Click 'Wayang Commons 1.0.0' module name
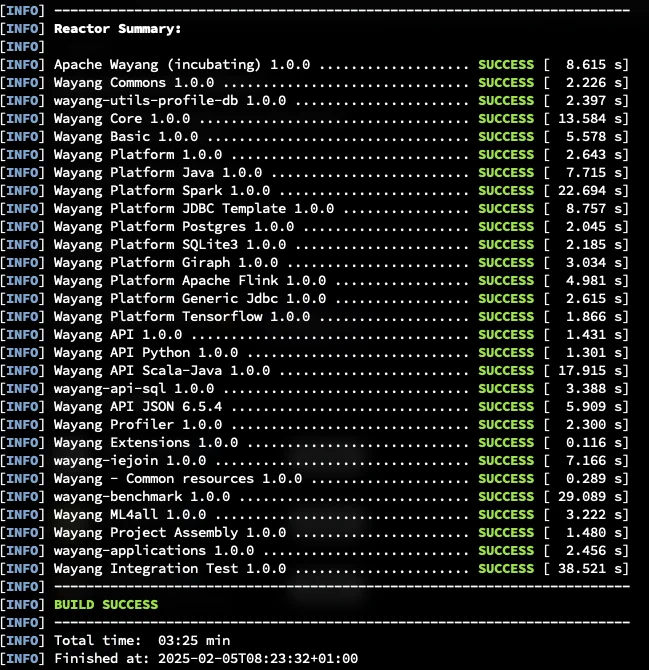This screenshot has width=649, height=670. (x=134, y=82)
